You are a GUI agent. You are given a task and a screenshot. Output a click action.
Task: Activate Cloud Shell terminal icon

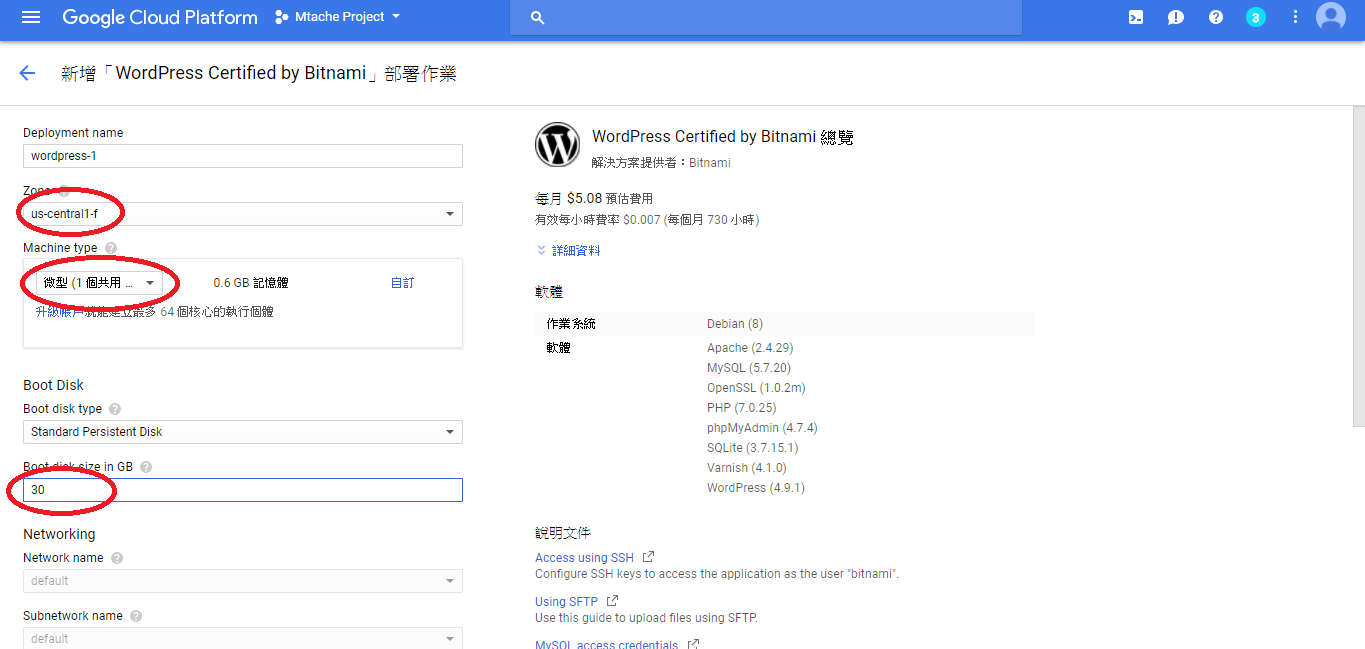(1136, 17)
